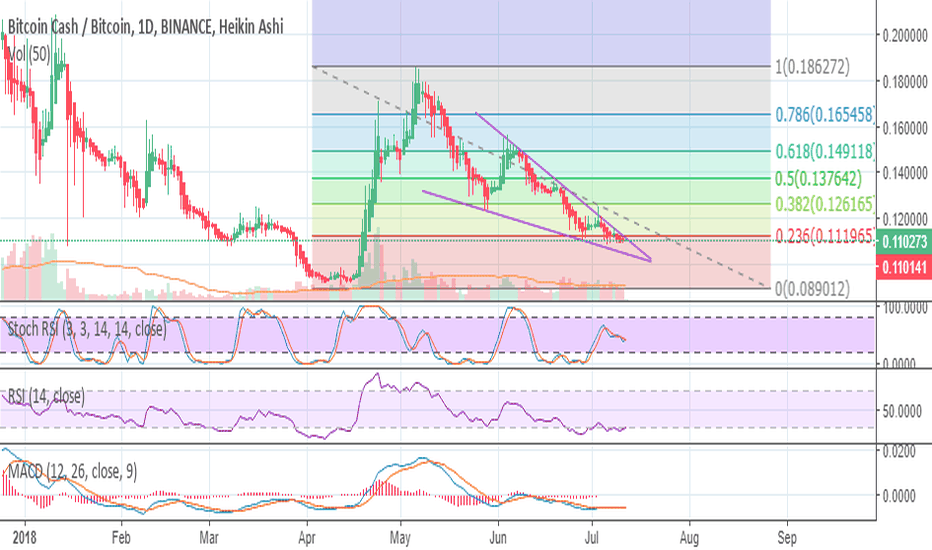The height and width of the screenshot is (550, 932).
Task: Click the red 0.110141 price tag
Action: 904,268
